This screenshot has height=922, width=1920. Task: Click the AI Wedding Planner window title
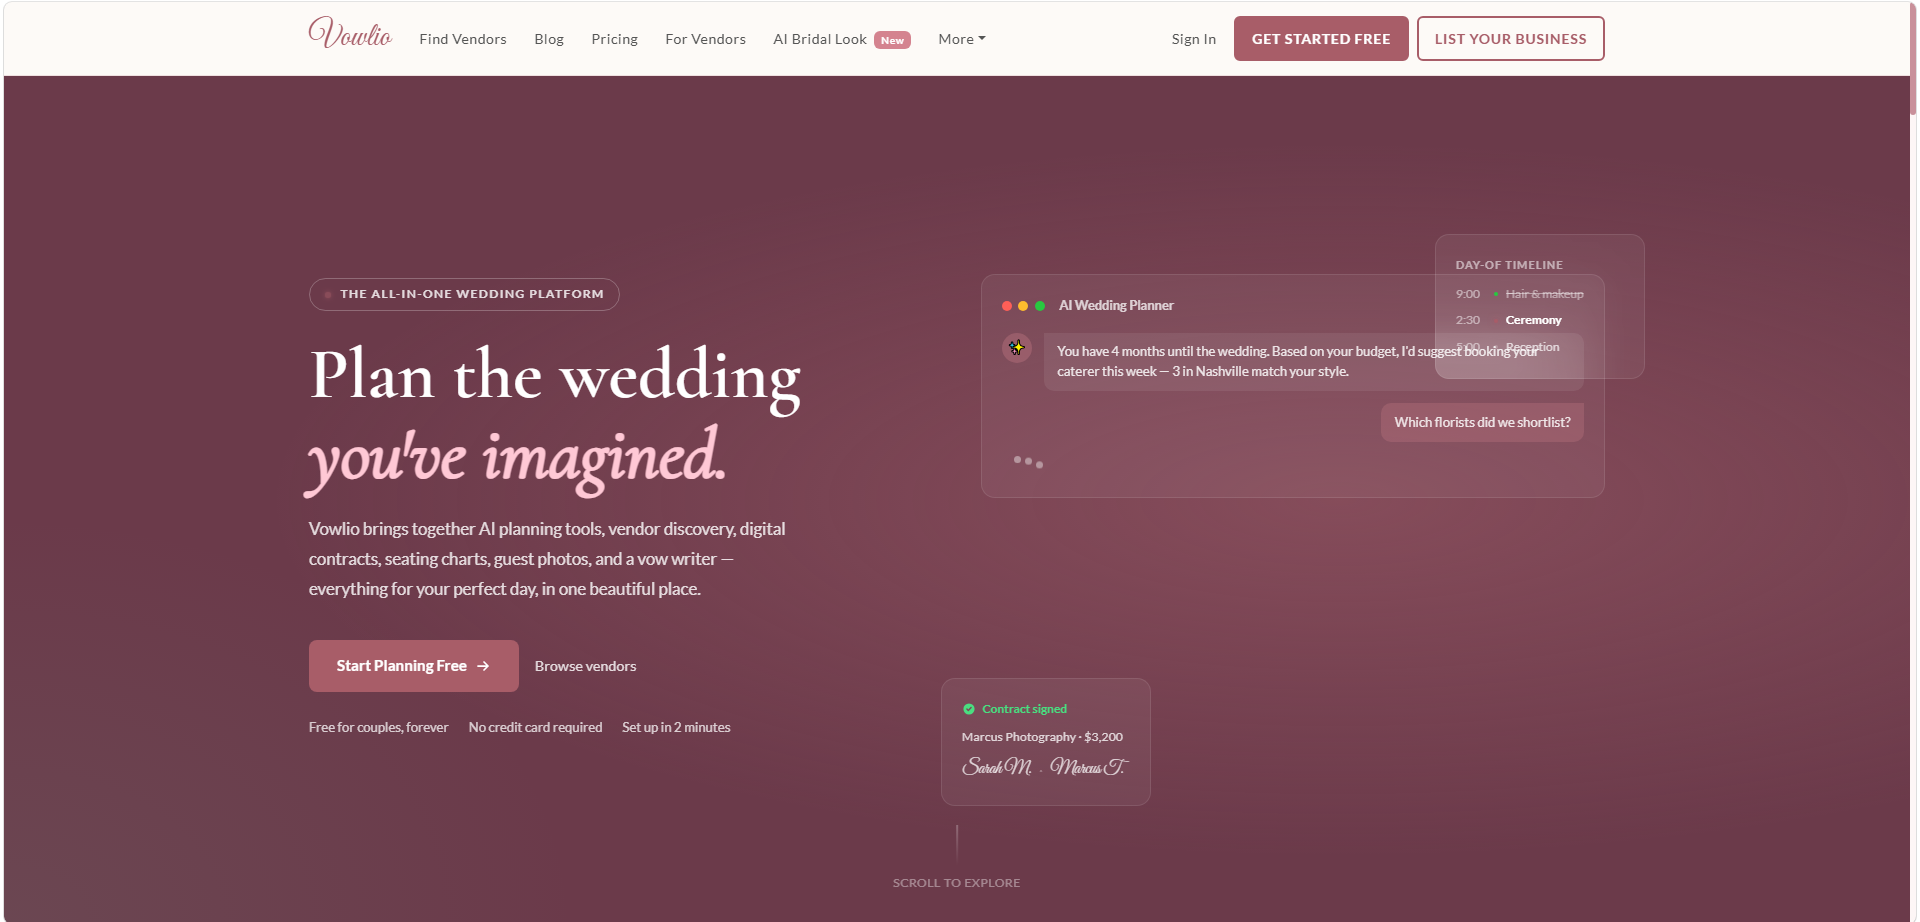[x=1116, y=305]
